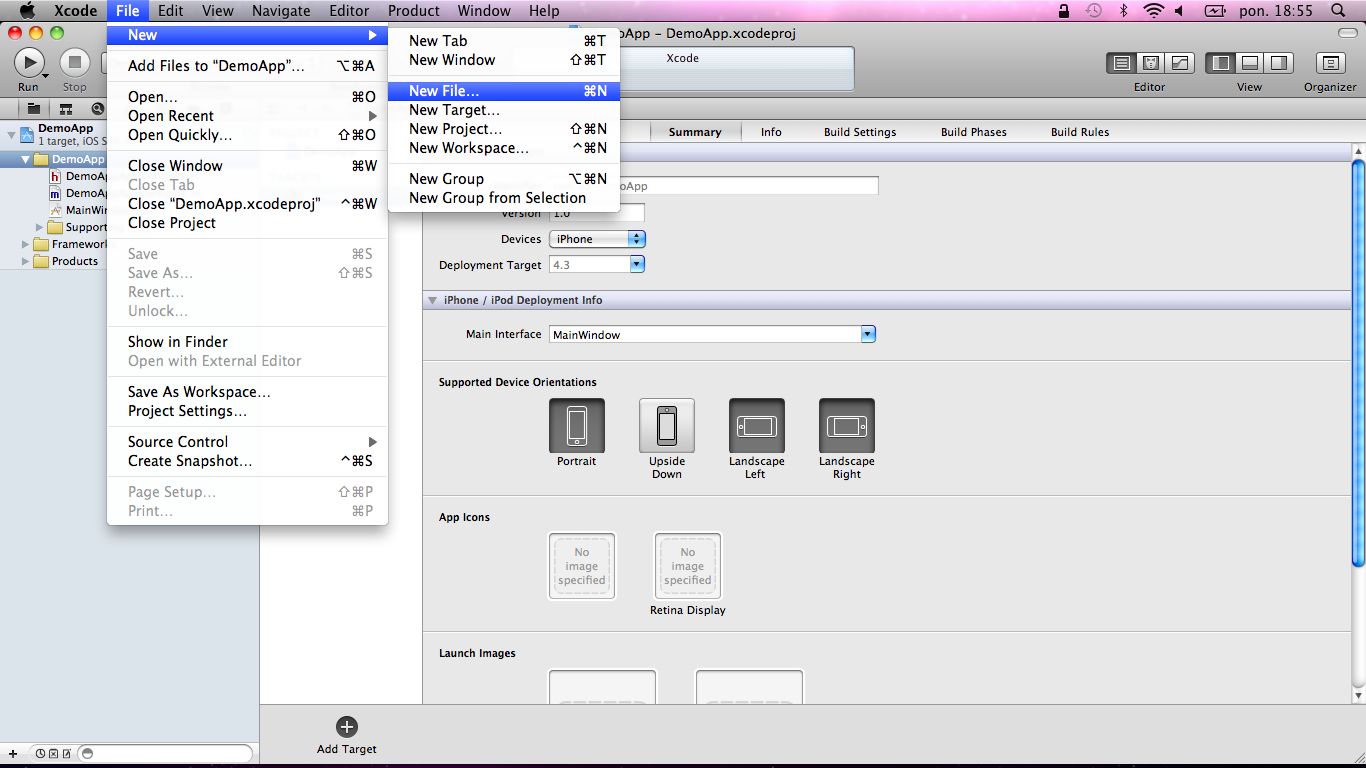
Task: Select Add Files to "DemoApp"… menu item
Action: click(x=216, y=66)
